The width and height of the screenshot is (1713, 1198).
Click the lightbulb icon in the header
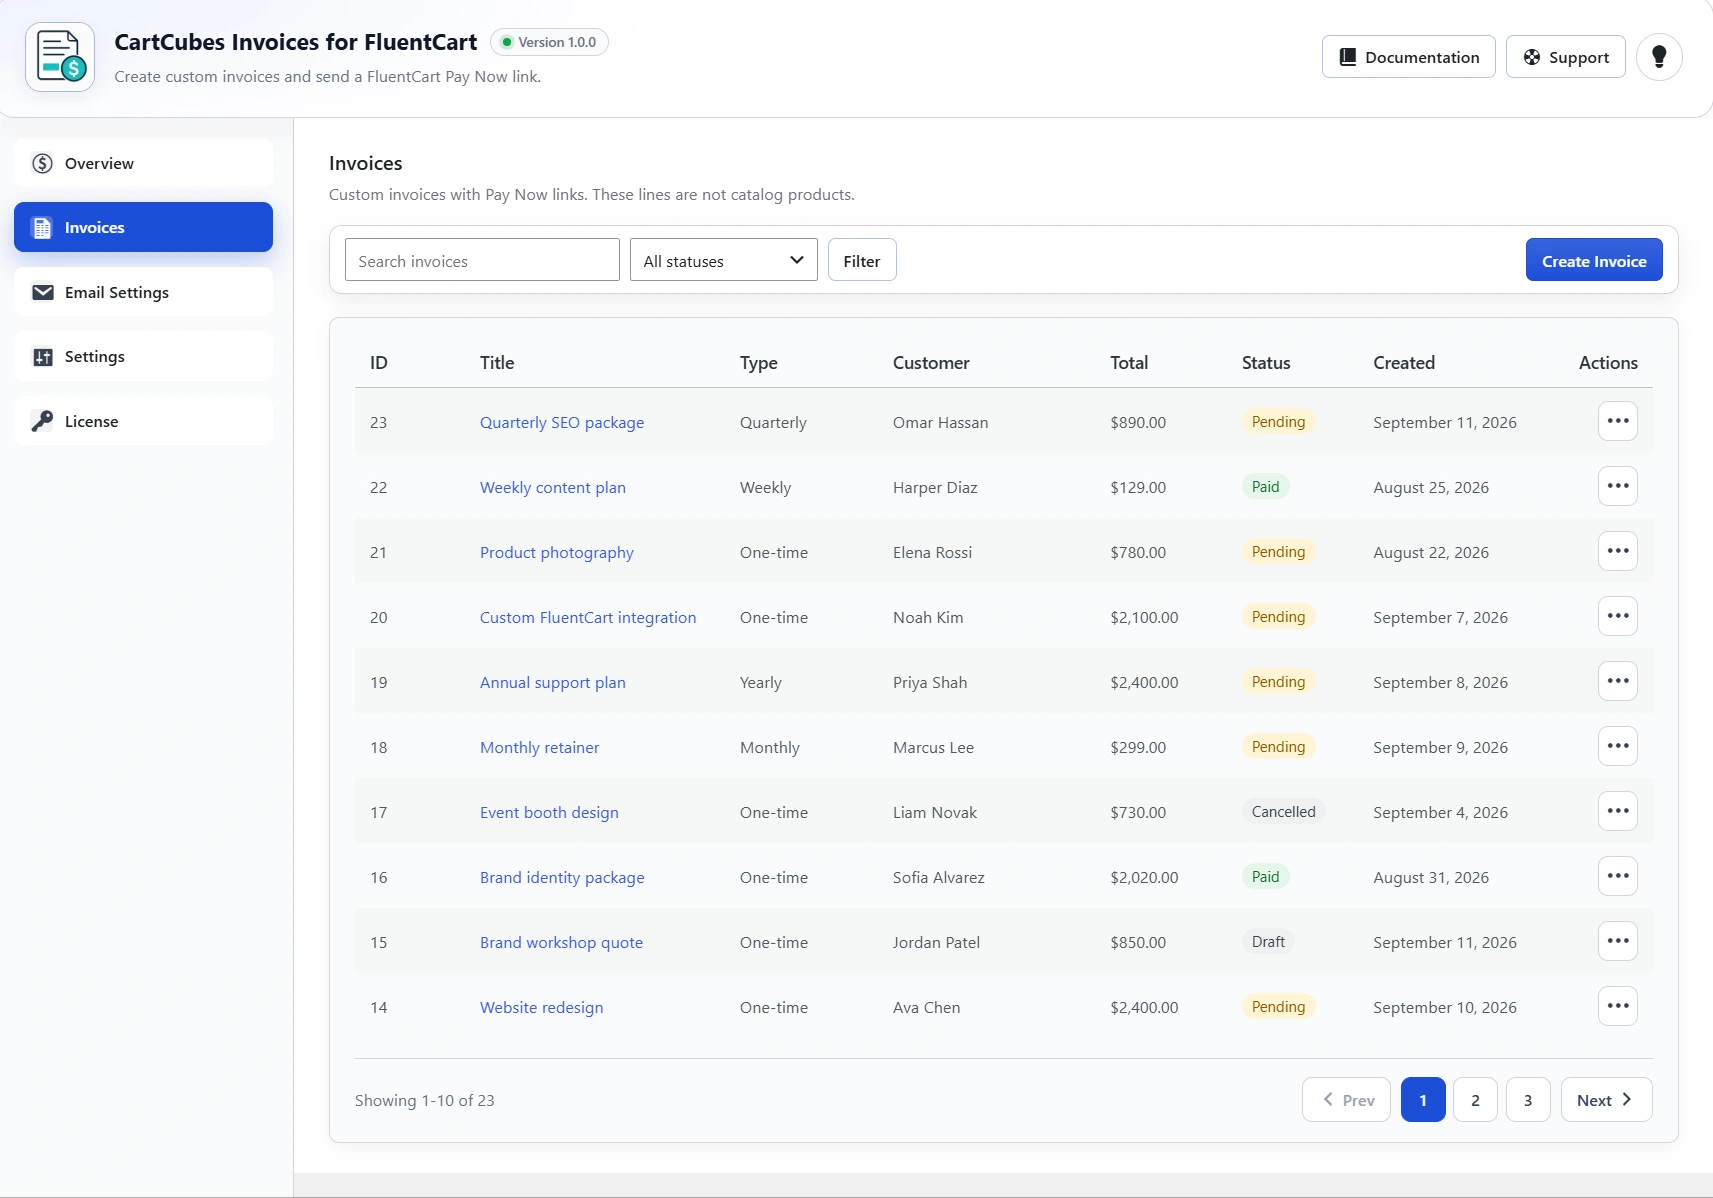point(1659,57)
